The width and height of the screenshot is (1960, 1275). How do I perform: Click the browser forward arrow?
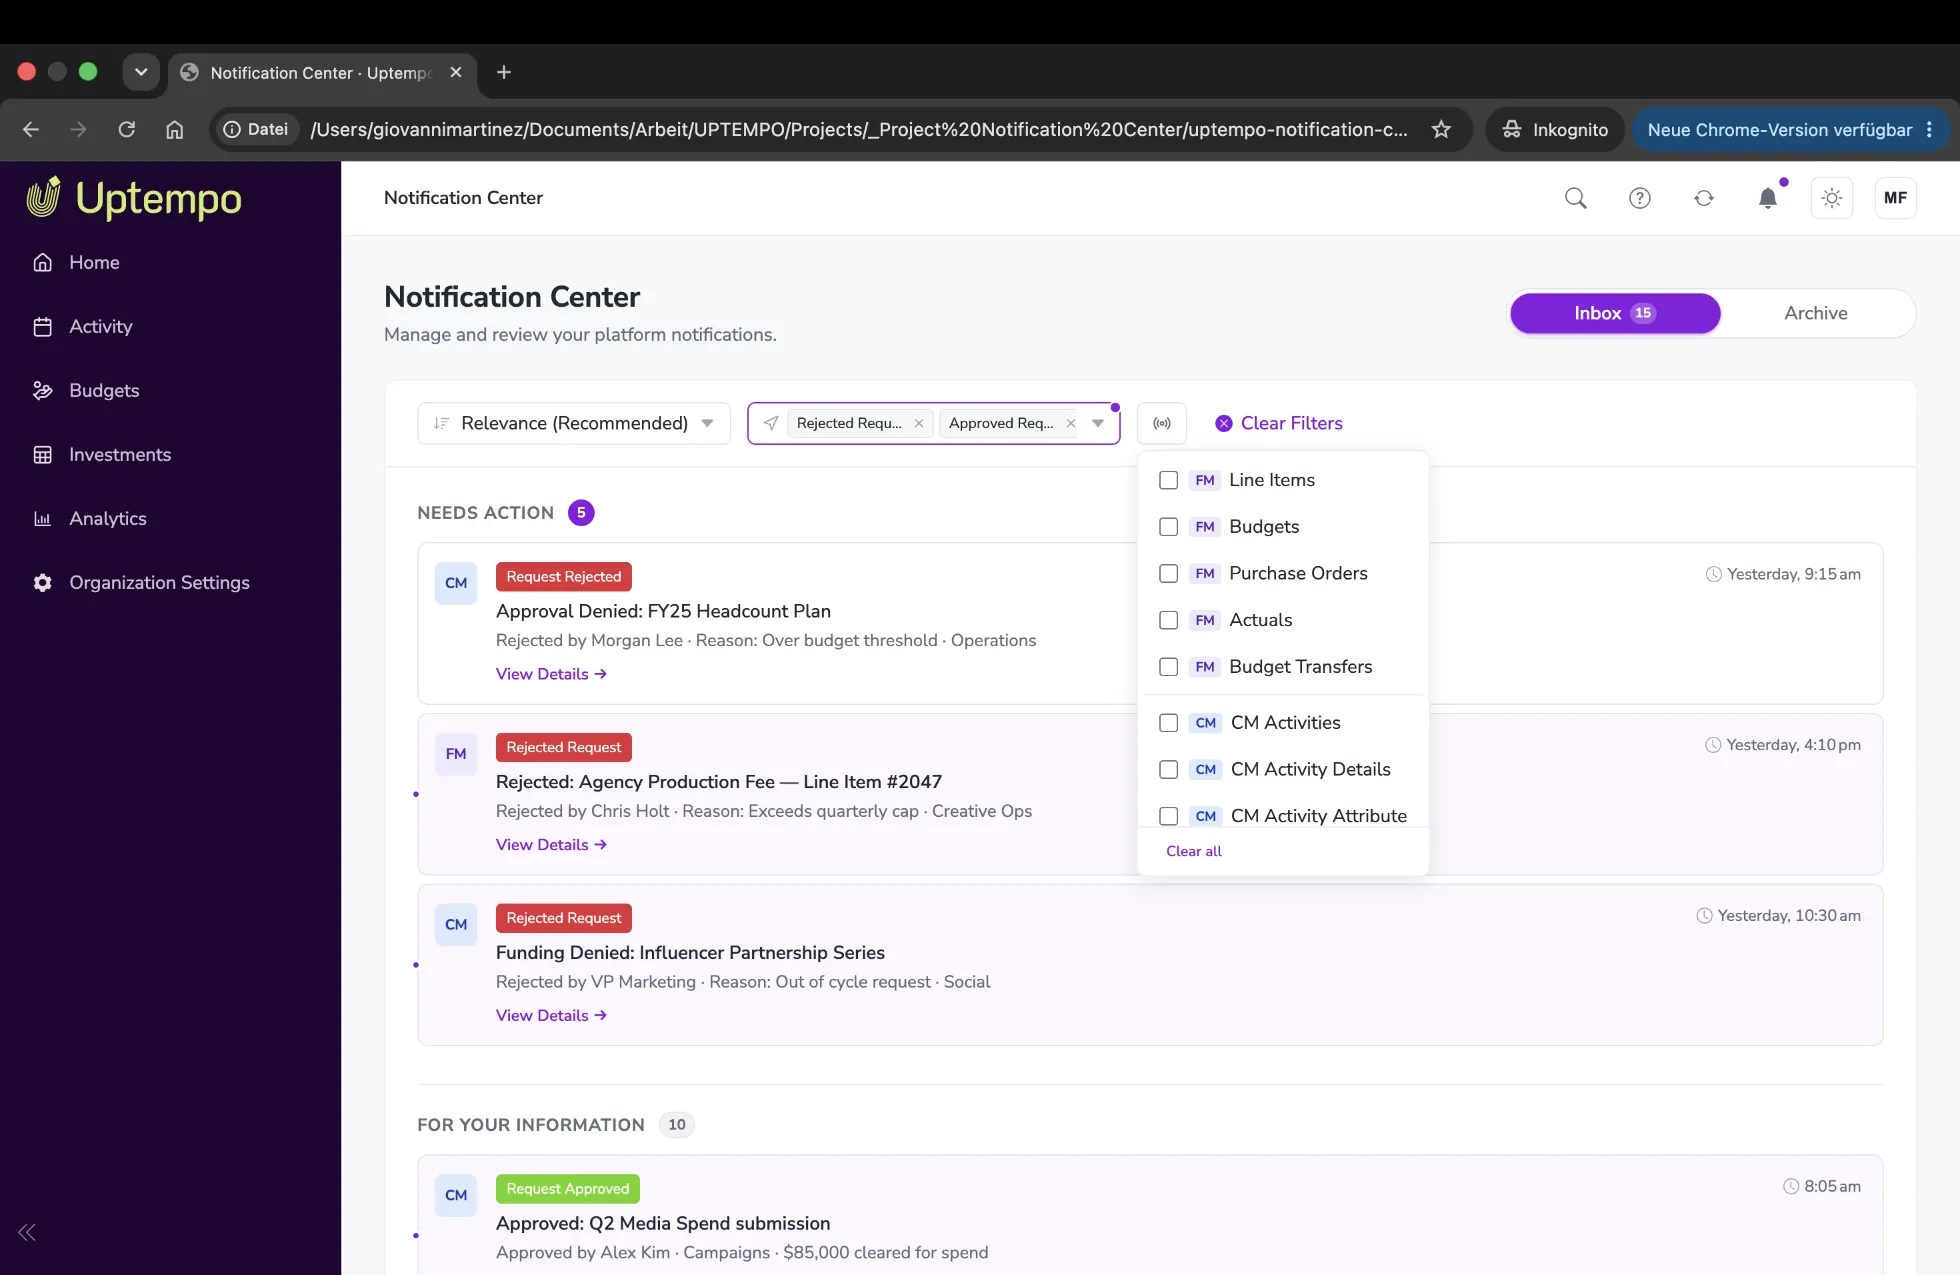(78, 129)
